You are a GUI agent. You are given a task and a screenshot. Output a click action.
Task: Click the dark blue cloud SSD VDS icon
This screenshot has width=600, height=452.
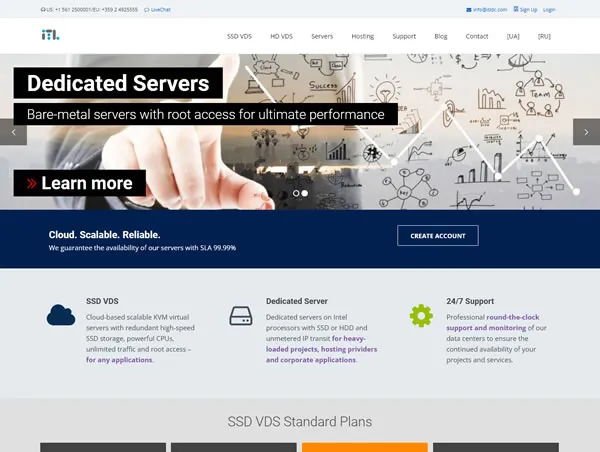(x=61, y=315)
